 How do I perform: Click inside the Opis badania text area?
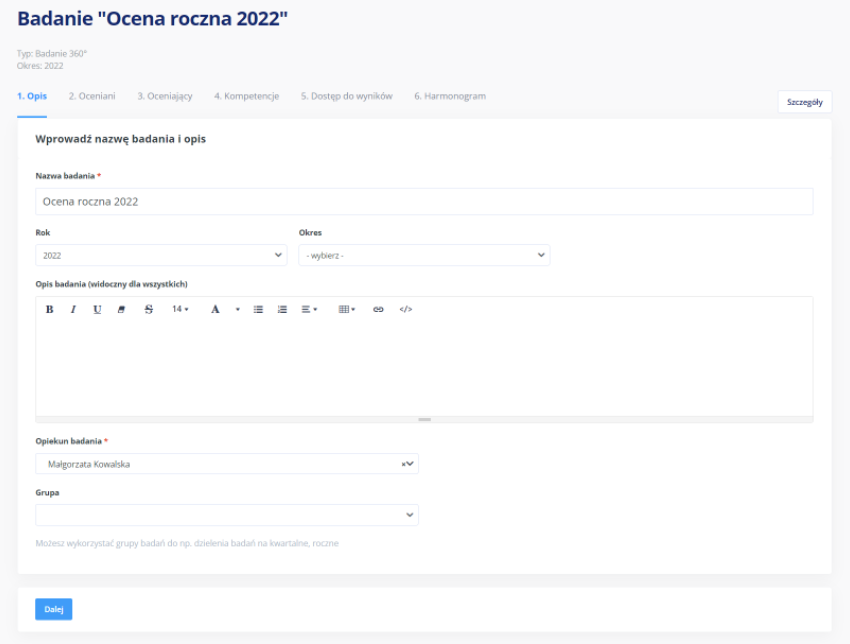424,369
